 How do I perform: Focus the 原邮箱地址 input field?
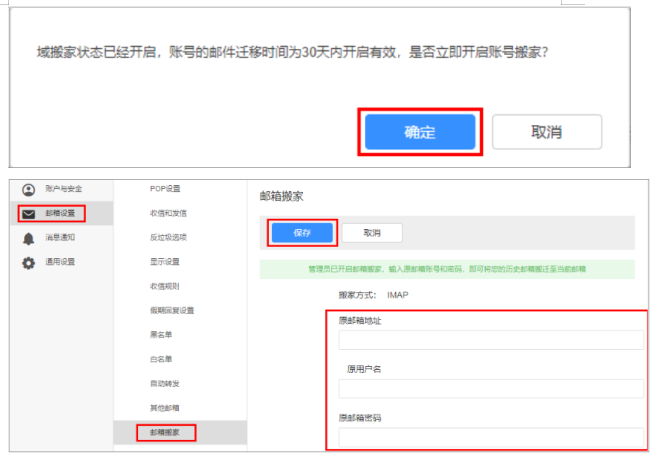(x=491, y=340)
